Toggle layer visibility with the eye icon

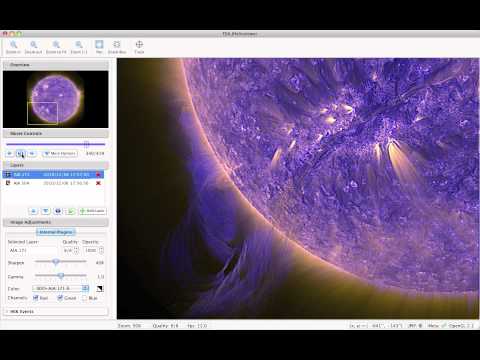pos(58,211)
